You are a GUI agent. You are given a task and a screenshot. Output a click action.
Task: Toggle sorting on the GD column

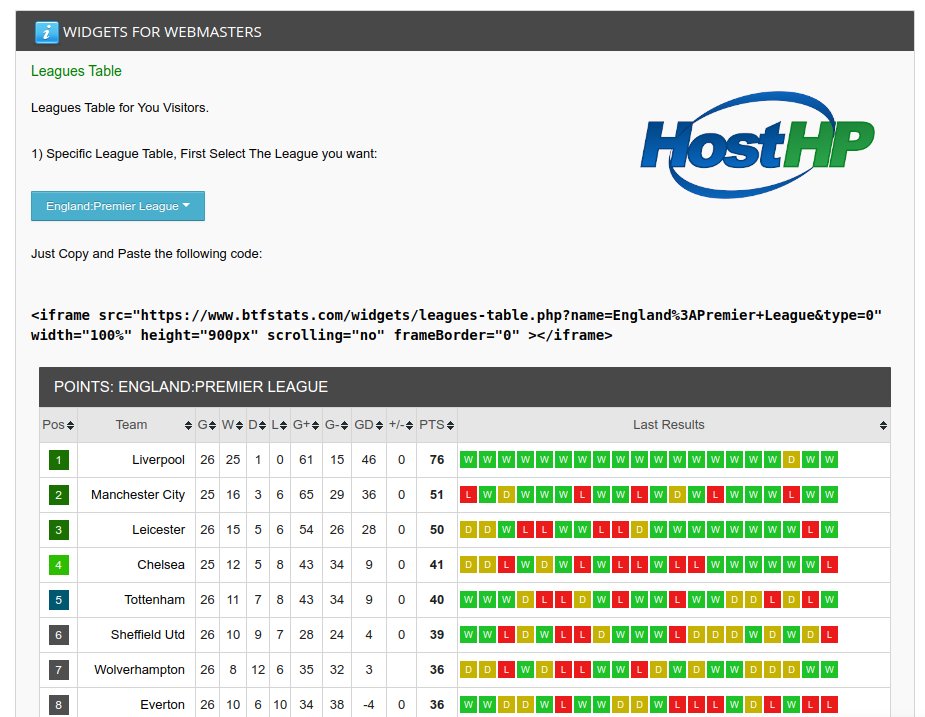(367, 424)
